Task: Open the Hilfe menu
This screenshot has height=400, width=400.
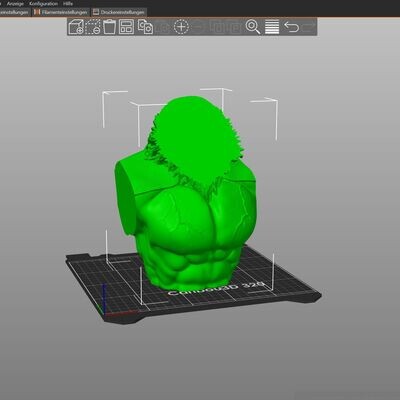Action: [x=68, y=4]
